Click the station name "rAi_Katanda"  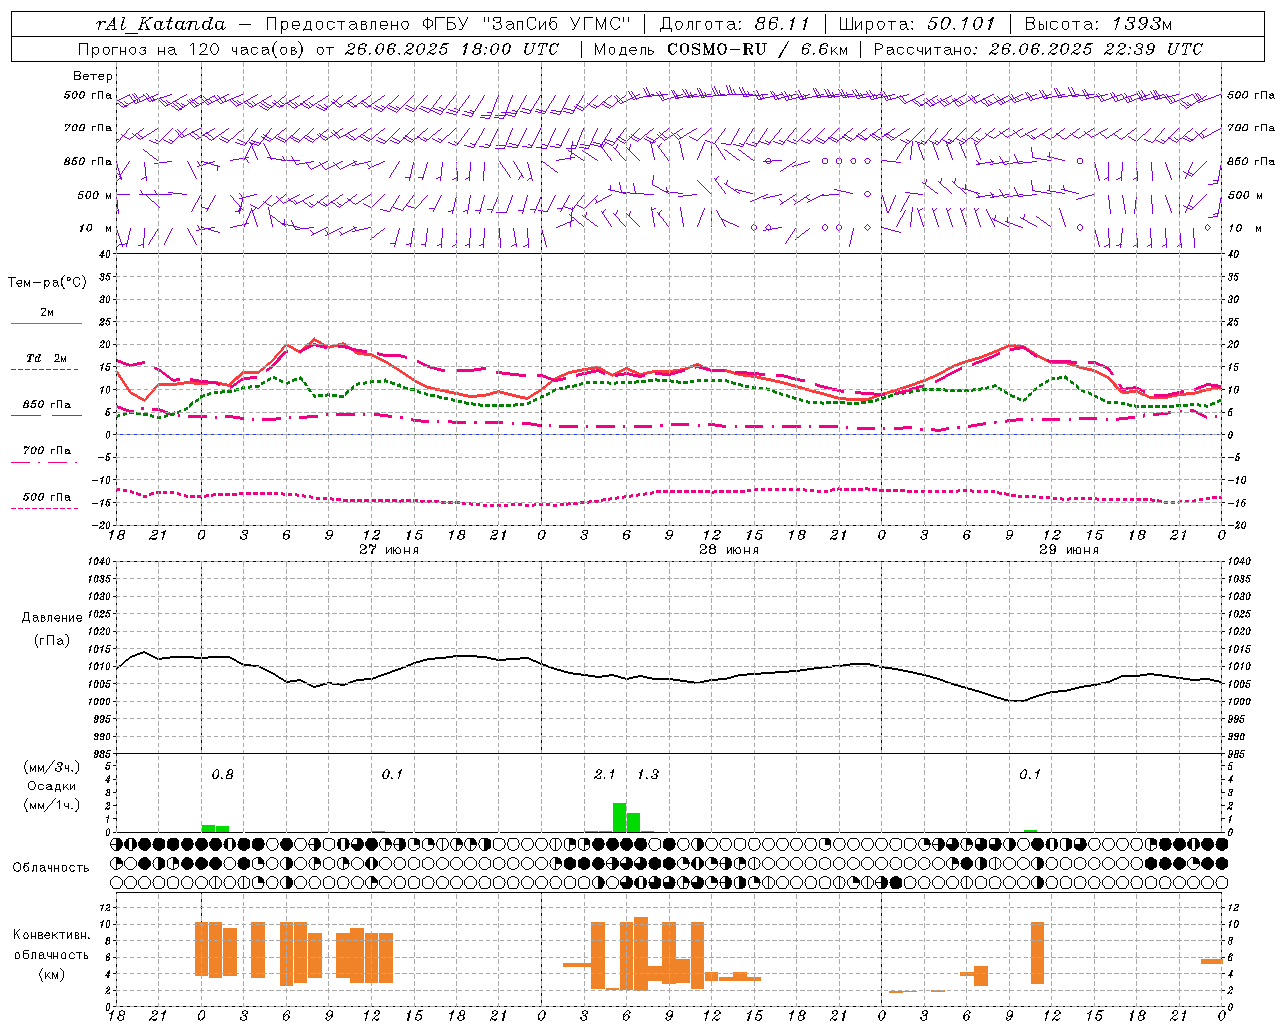161,24
